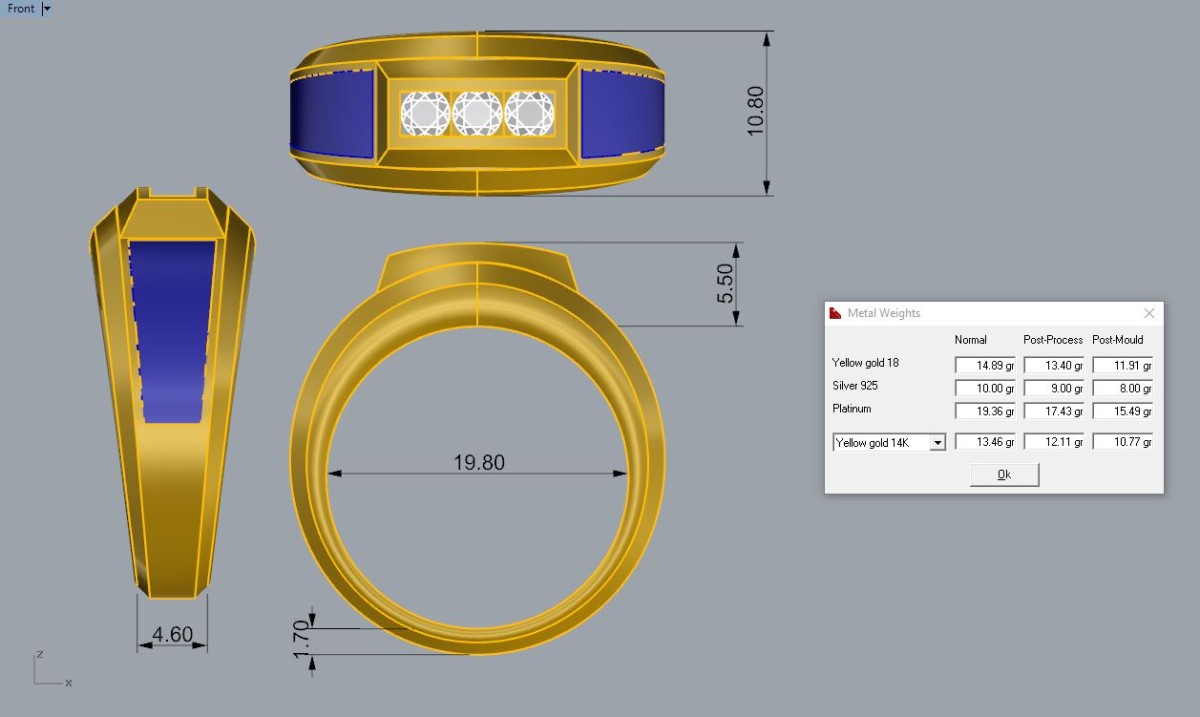
Task: Select the 5.50 dimension annotation
Action: tap(726, 283)
